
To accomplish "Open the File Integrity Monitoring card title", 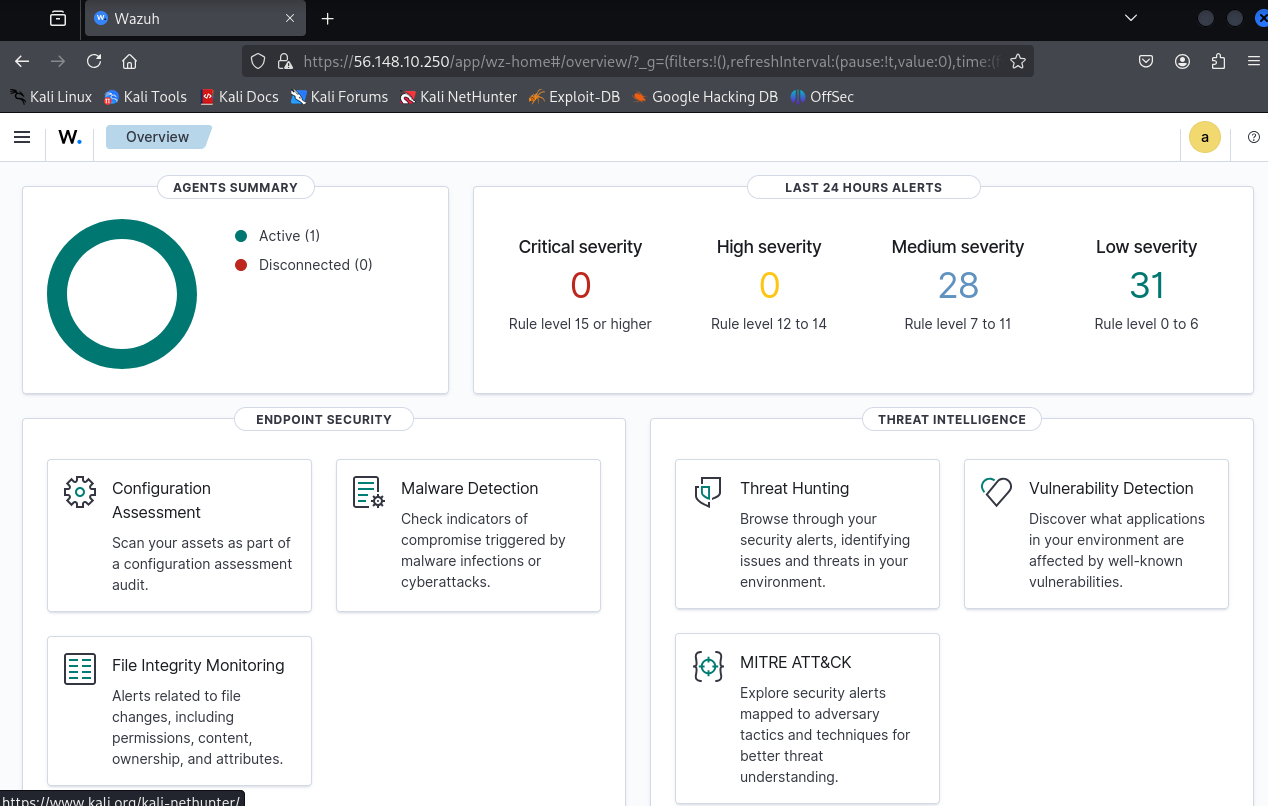I will pos(198,665).
